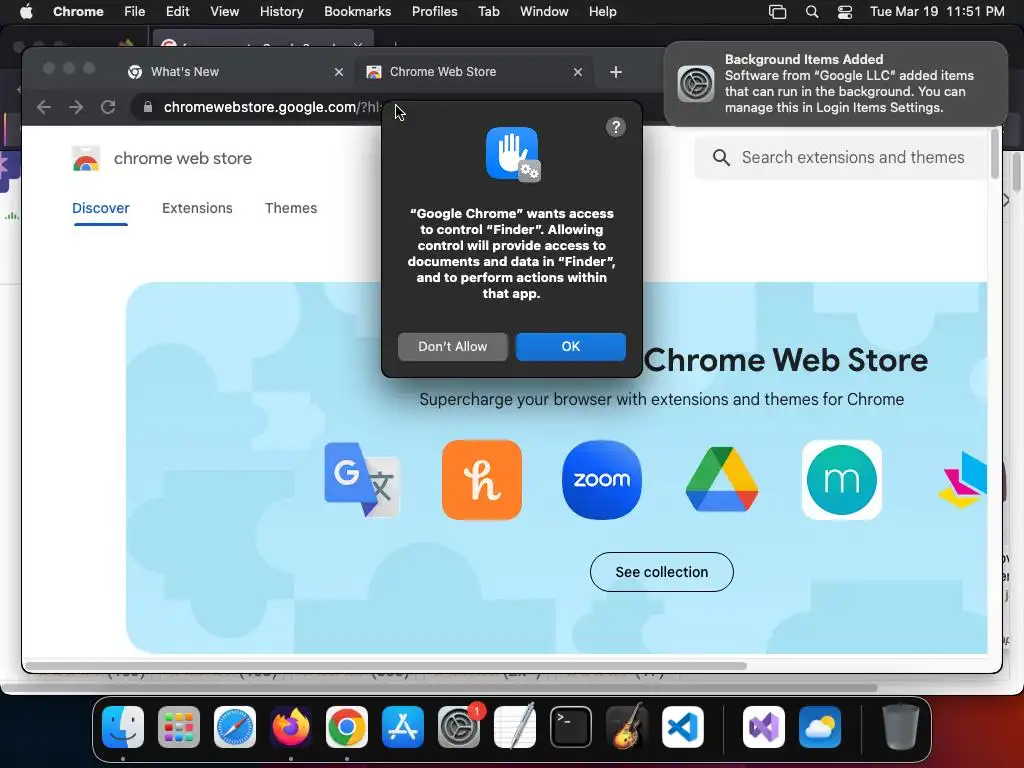Choose Don't Allow in the permission dialog

pos(453,347)
